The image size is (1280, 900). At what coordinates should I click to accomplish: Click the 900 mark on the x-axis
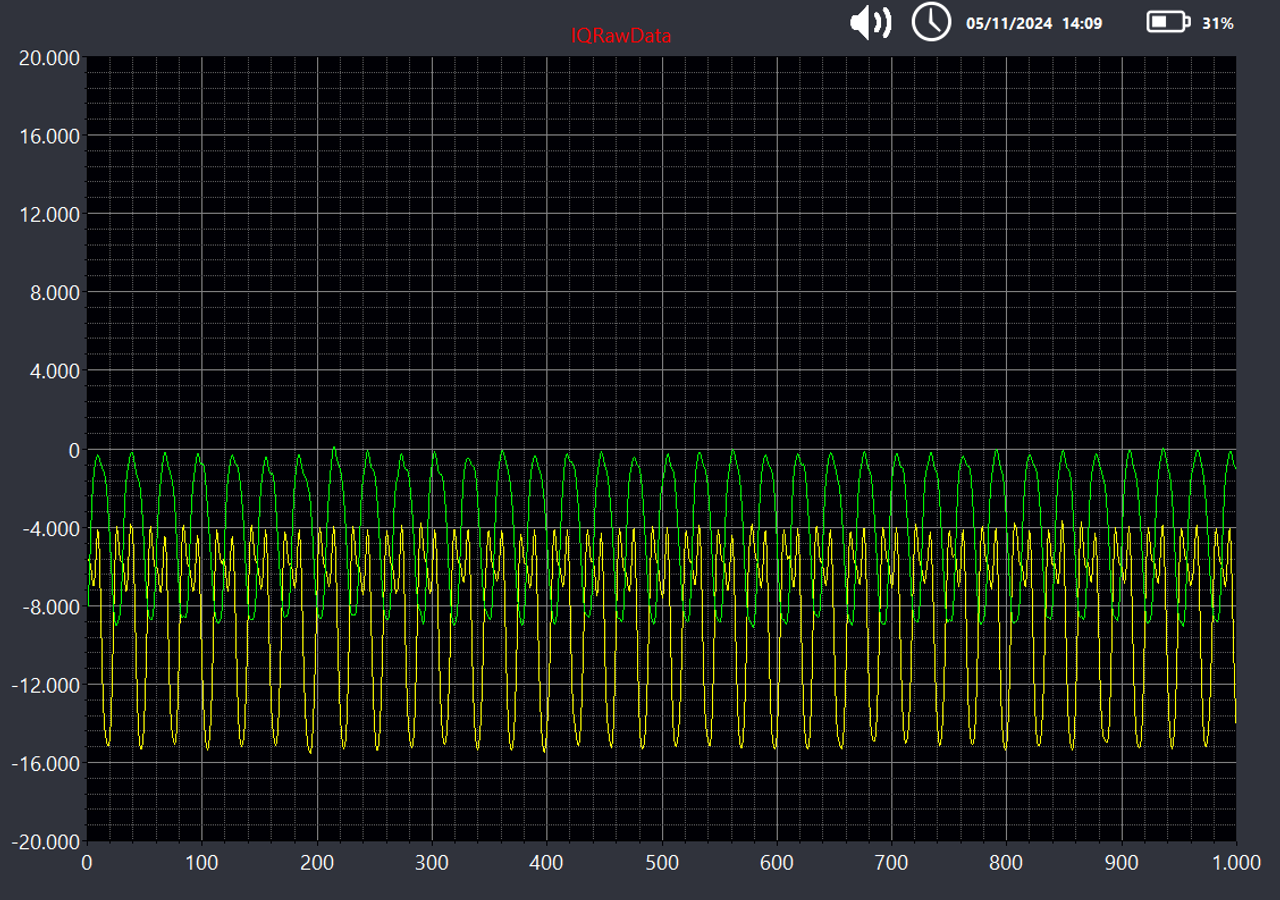1124,861
